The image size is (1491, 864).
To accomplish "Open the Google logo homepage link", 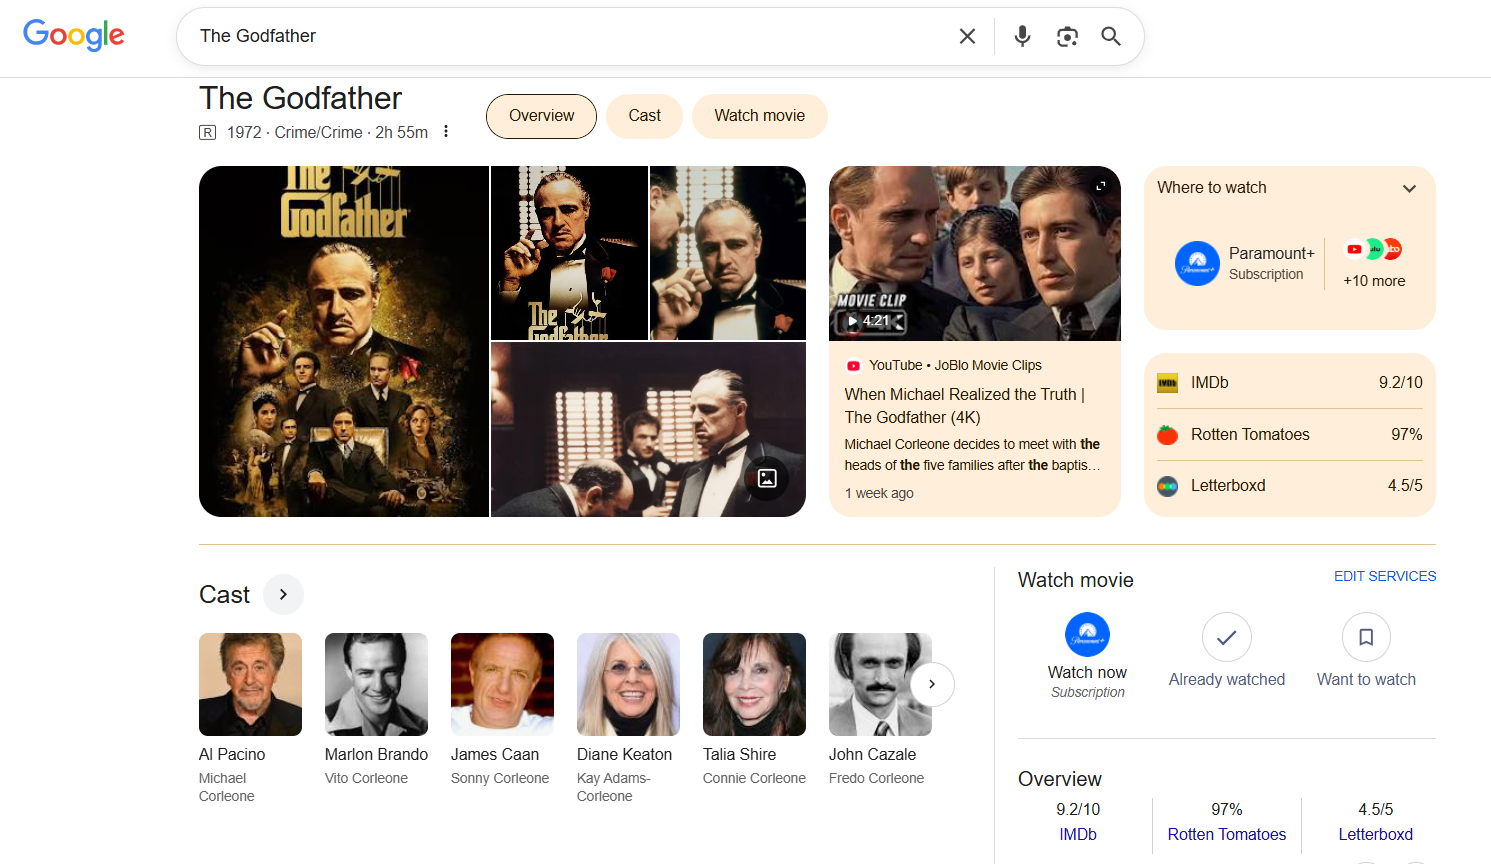I will point(74,35).
